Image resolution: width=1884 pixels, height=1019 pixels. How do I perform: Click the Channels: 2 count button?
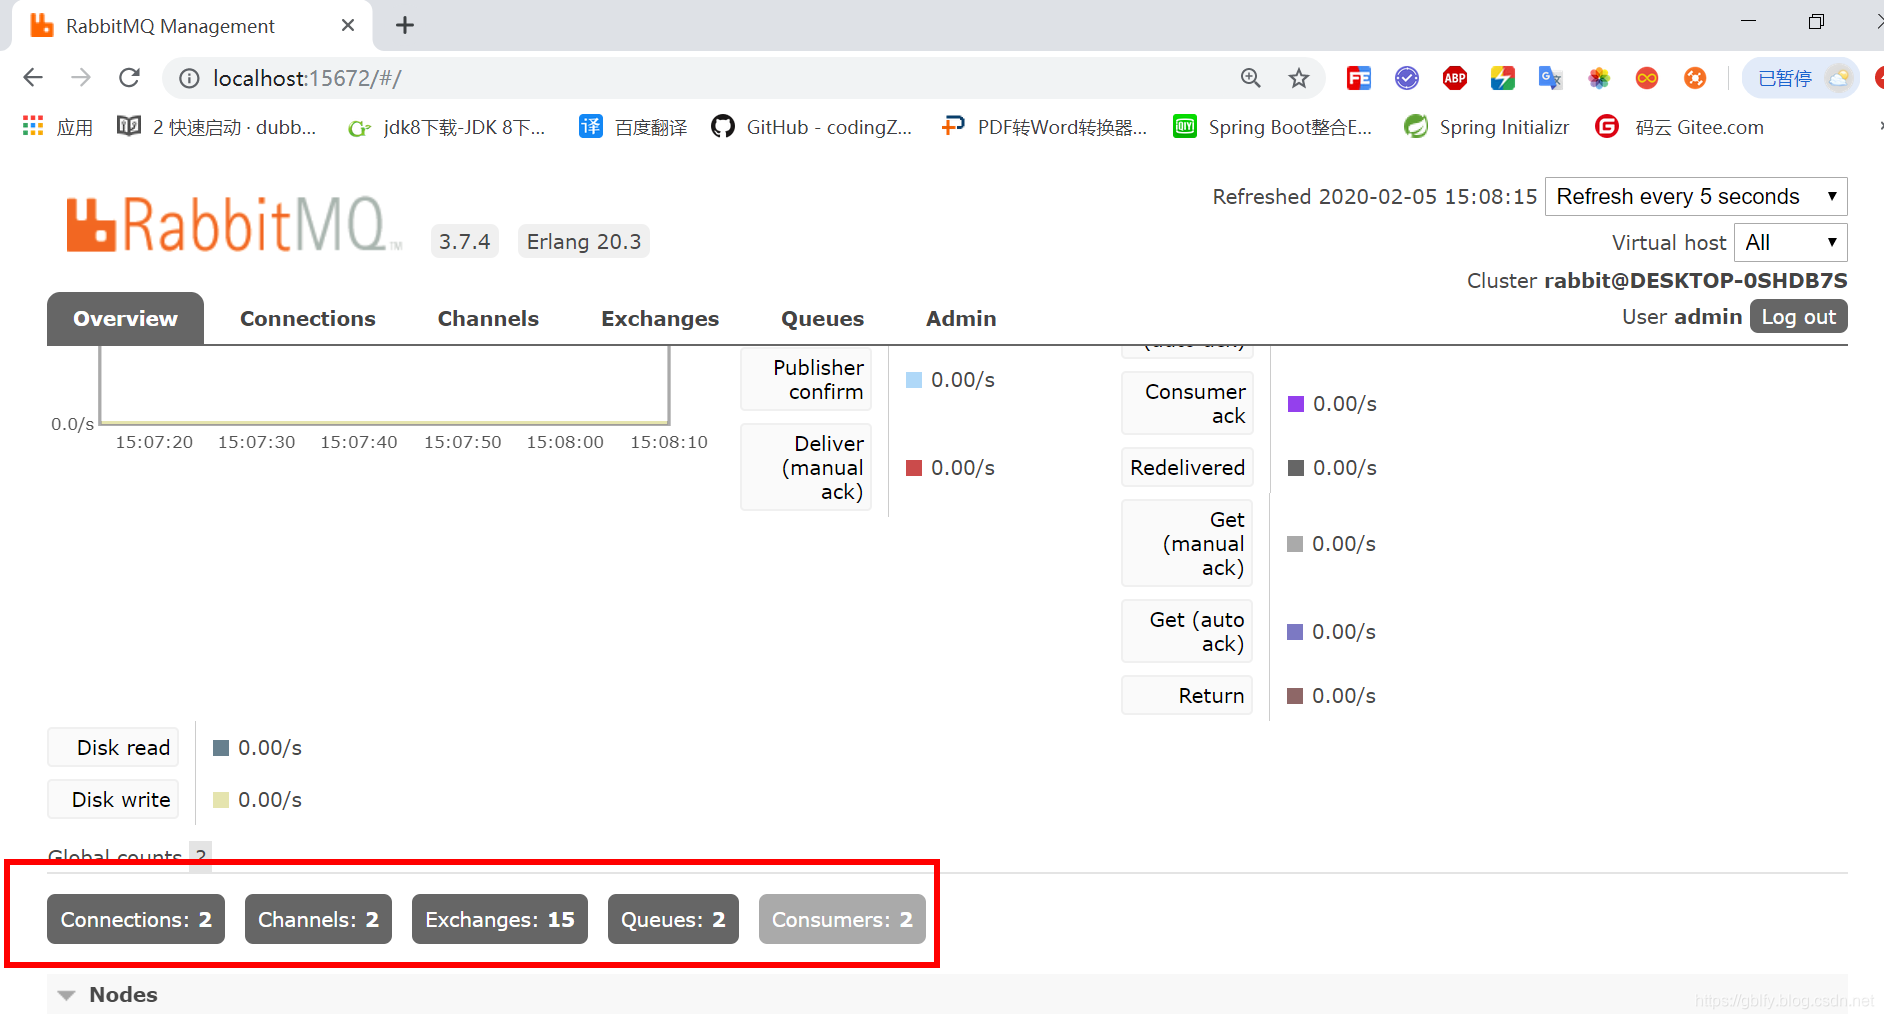(318, 919)
